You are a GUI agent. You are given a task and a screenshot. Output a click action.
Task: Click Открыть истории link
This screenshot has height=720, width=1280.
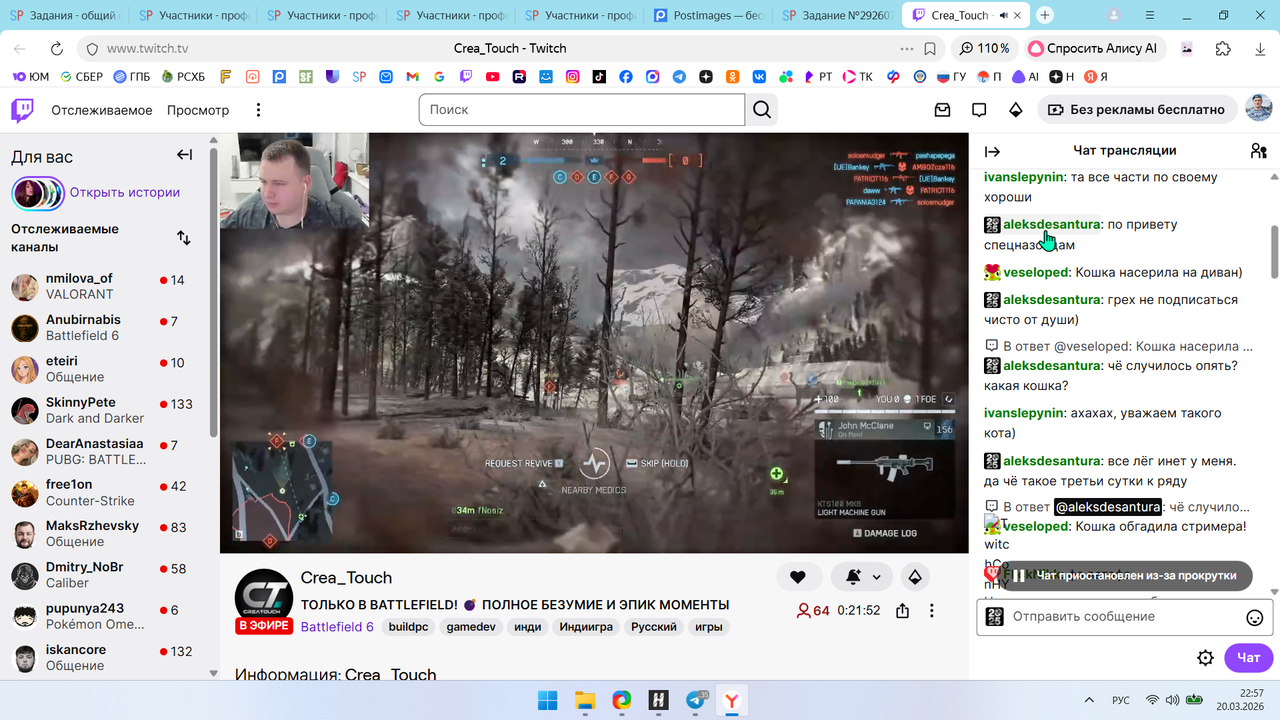tap(125, 193)
